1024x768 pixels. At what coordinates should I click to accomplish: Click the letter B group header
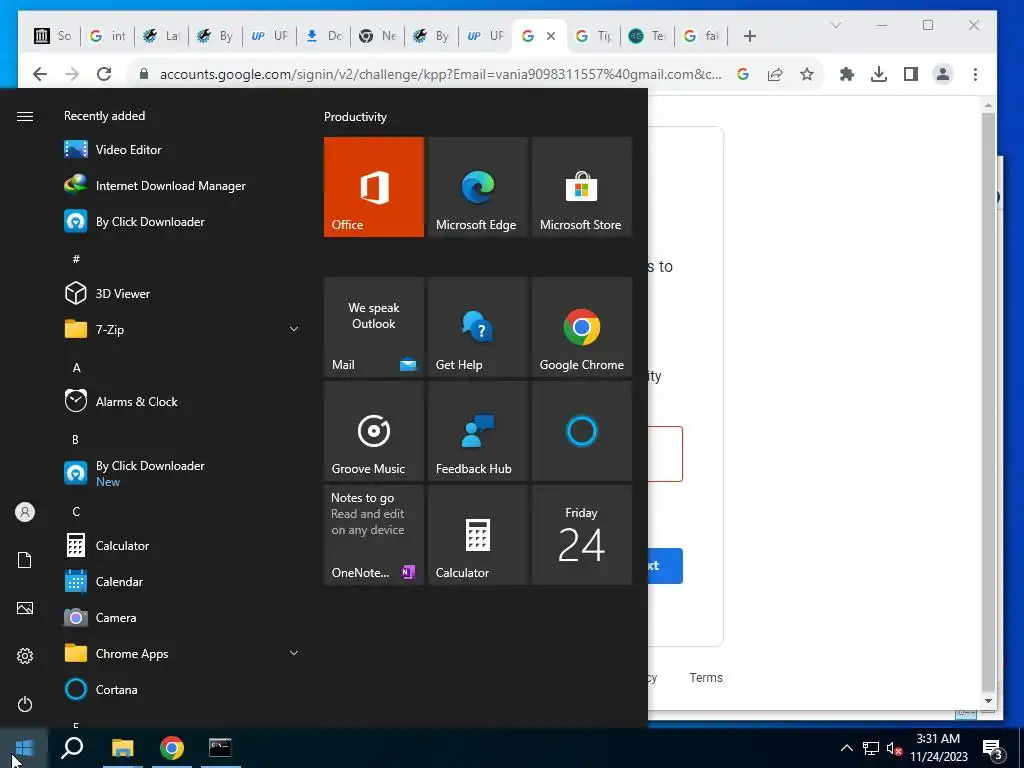click(76, 440)
